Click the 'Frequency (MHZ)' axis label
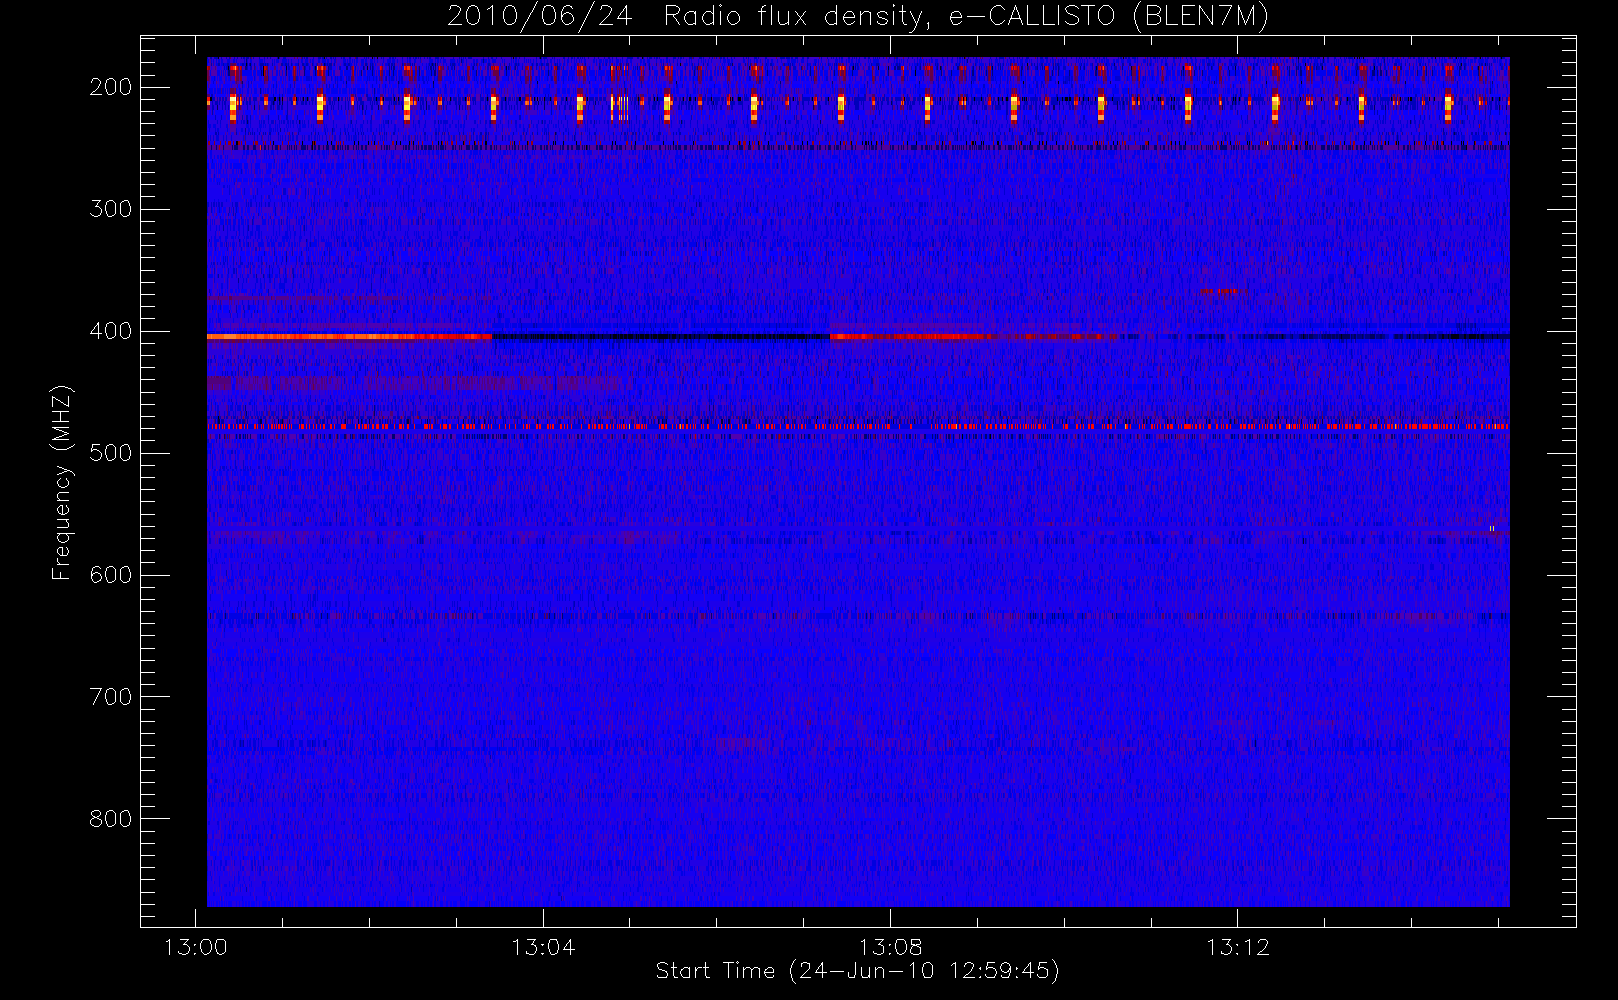 [x=62, y=482]
